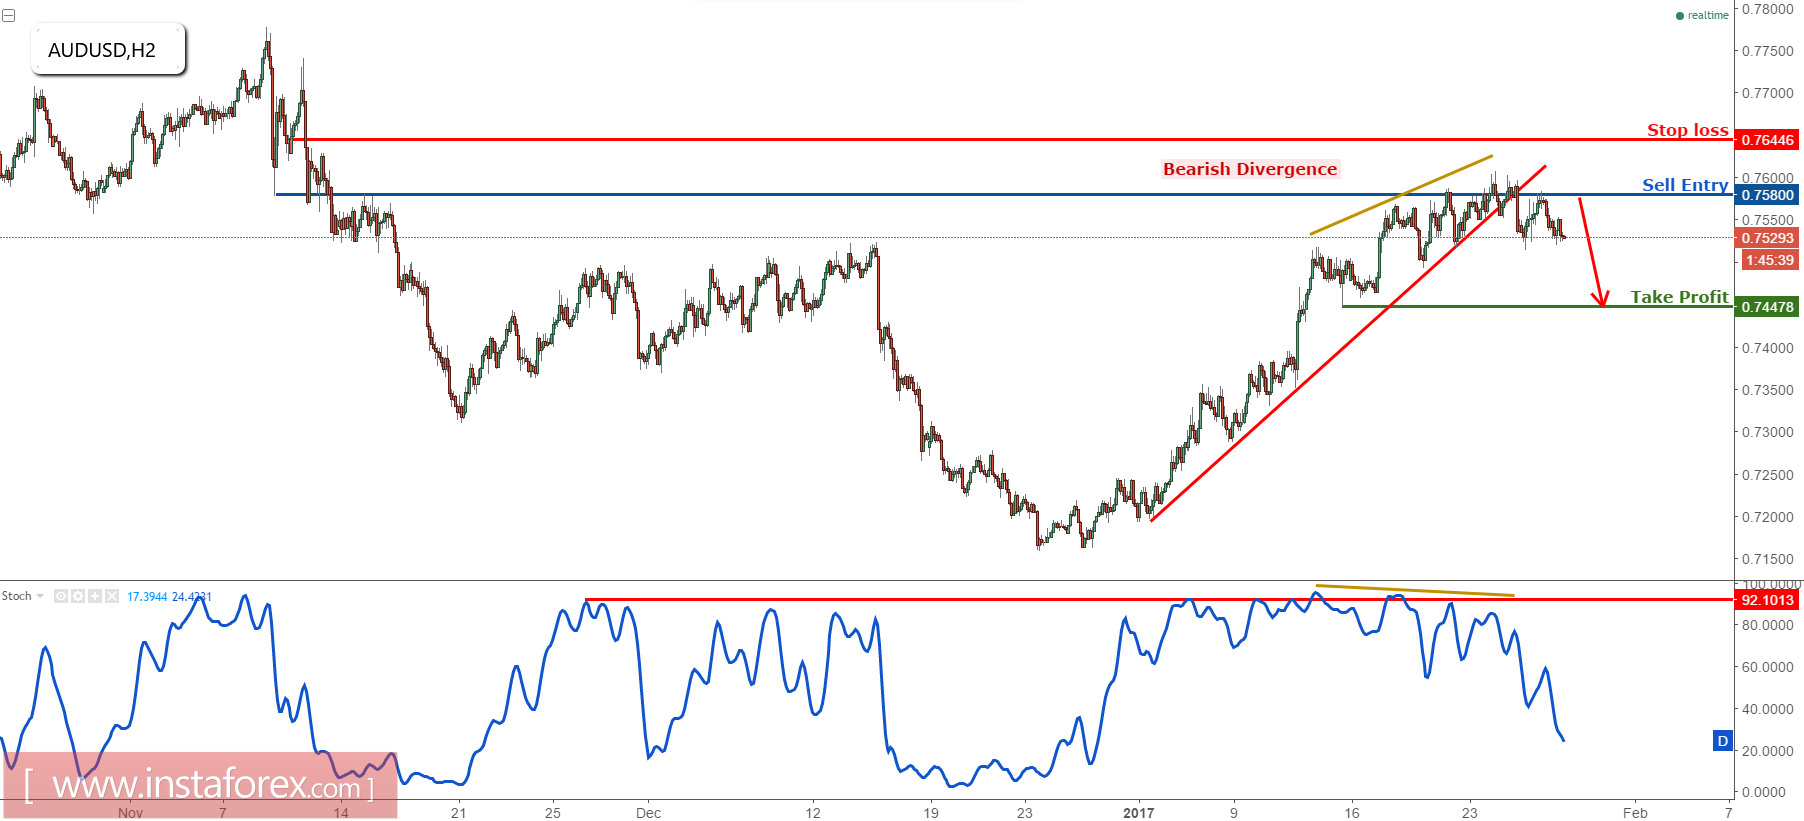The width and height of the screenshot is (1804, 821).
Task: Collapse the chart legend minus box top-left
Action: (x=8, y=16)
